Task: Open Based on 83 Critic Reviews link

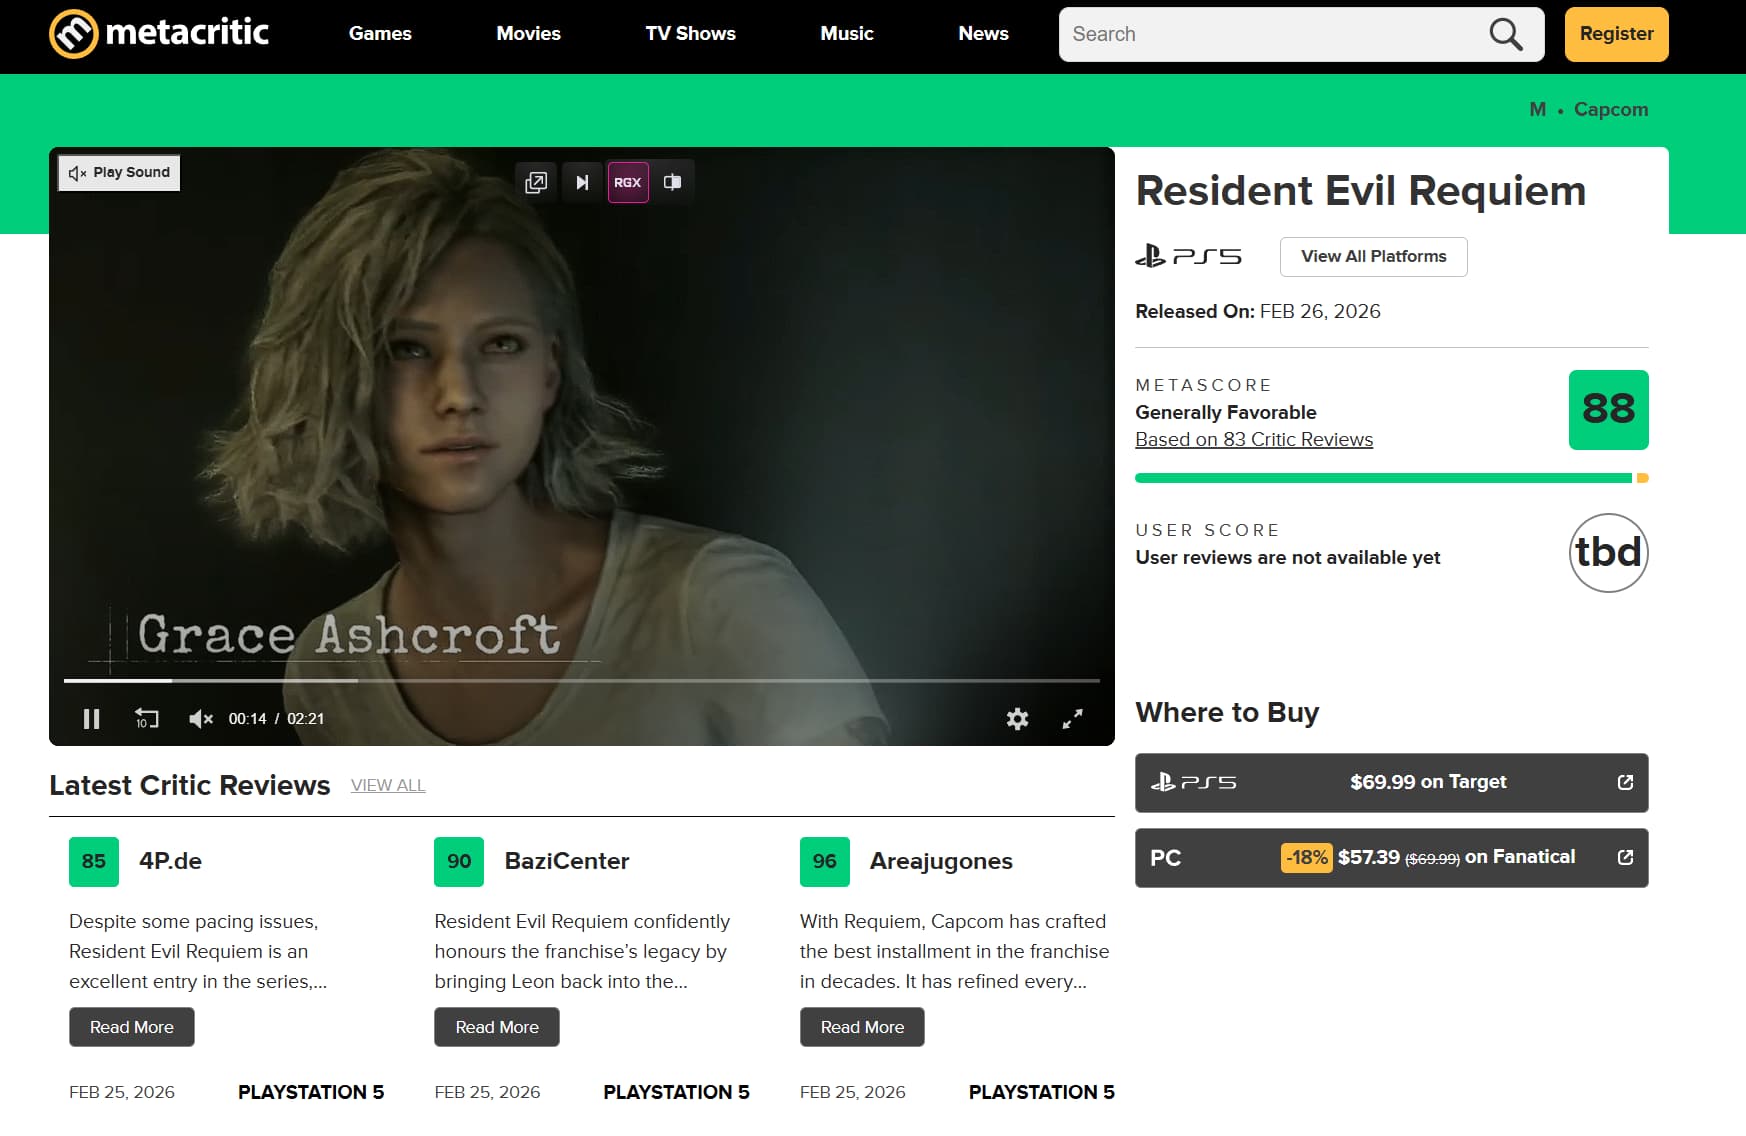Action: pyautogui.click(x=1253, y=439)
